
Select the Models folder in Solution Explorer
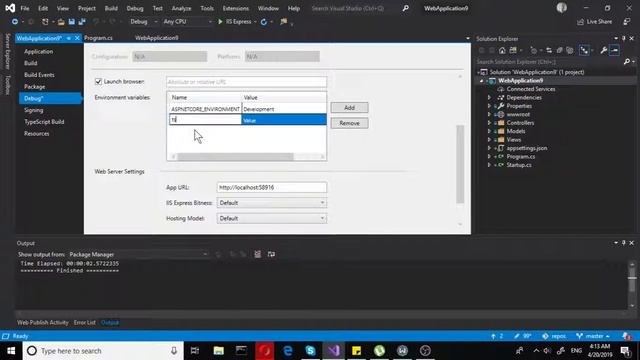click(516, 131)
